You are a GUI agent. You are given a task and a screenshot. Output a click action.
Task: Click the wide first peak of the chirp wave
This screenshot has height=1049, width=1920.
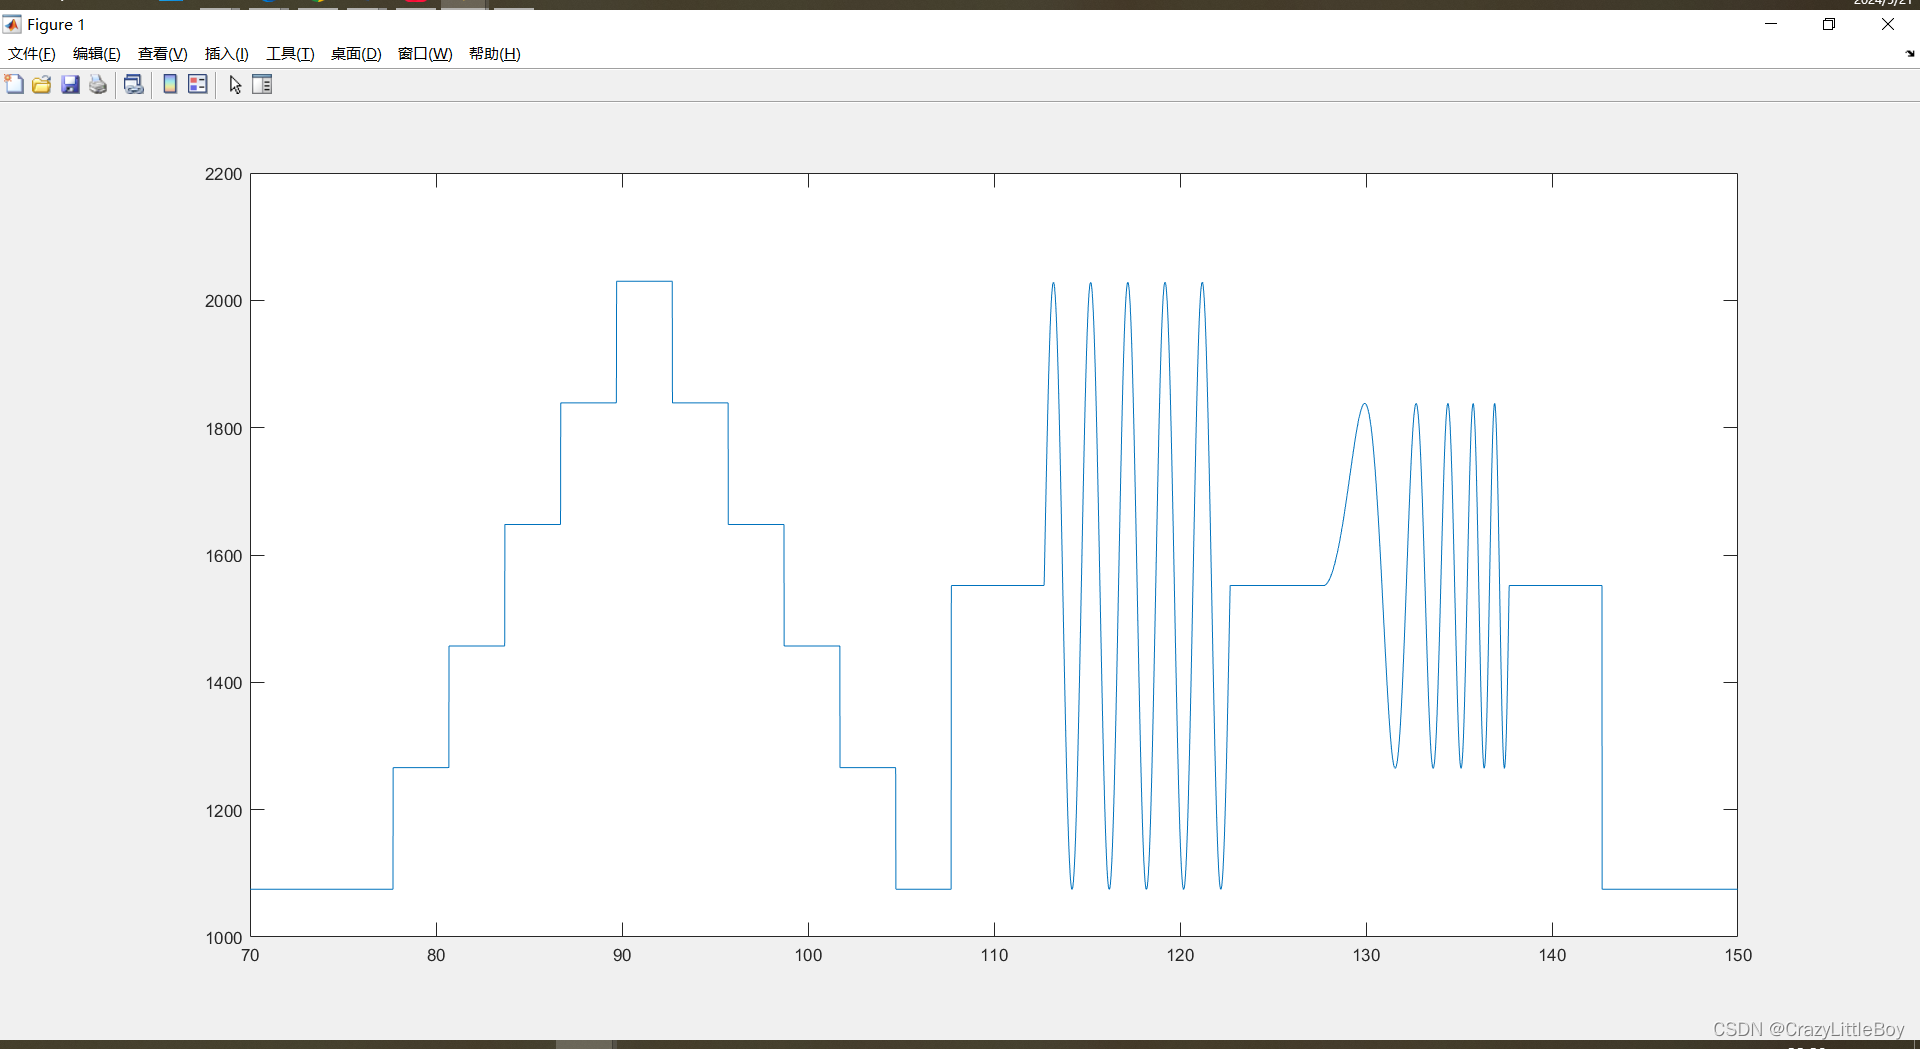point(1364,405)
